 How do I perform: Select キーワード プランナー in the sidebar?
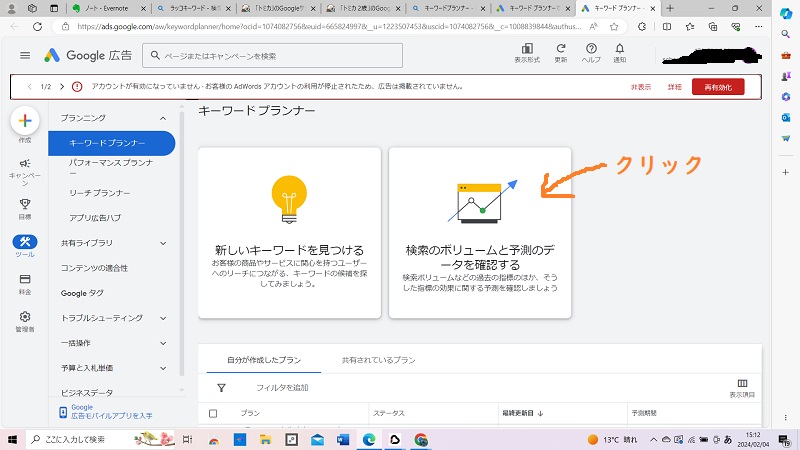pyautogui.click(x=112, y=143)
